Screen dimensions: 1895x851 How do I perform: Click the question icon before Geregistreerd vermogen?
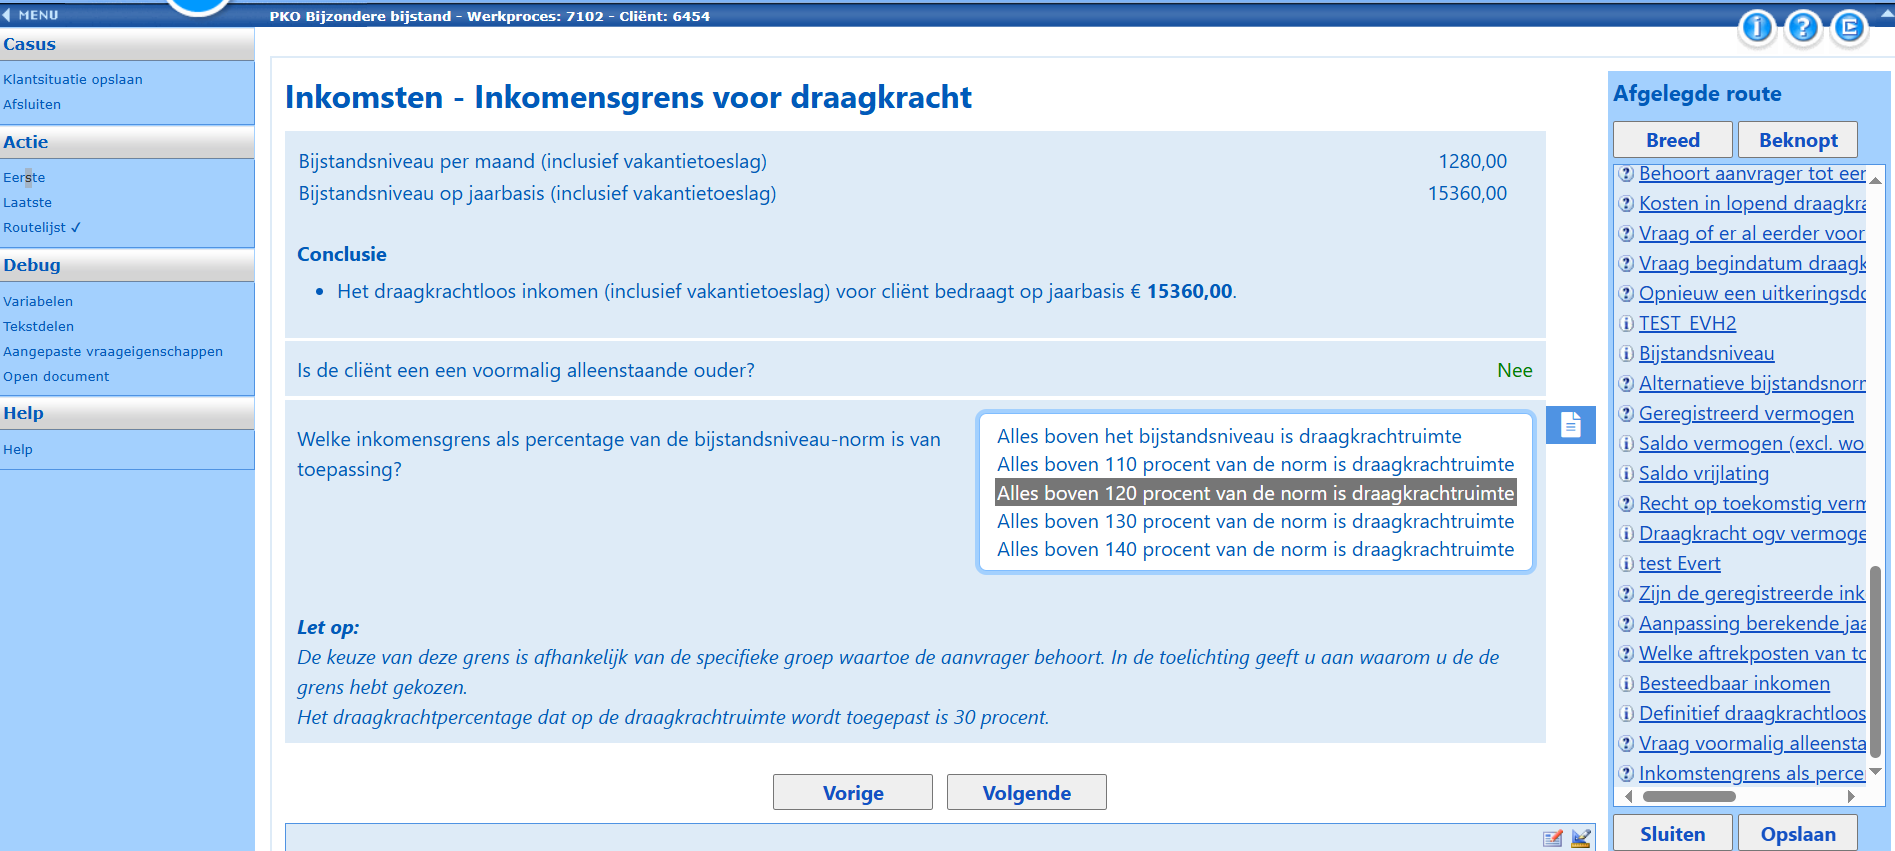click(1626, 414)
